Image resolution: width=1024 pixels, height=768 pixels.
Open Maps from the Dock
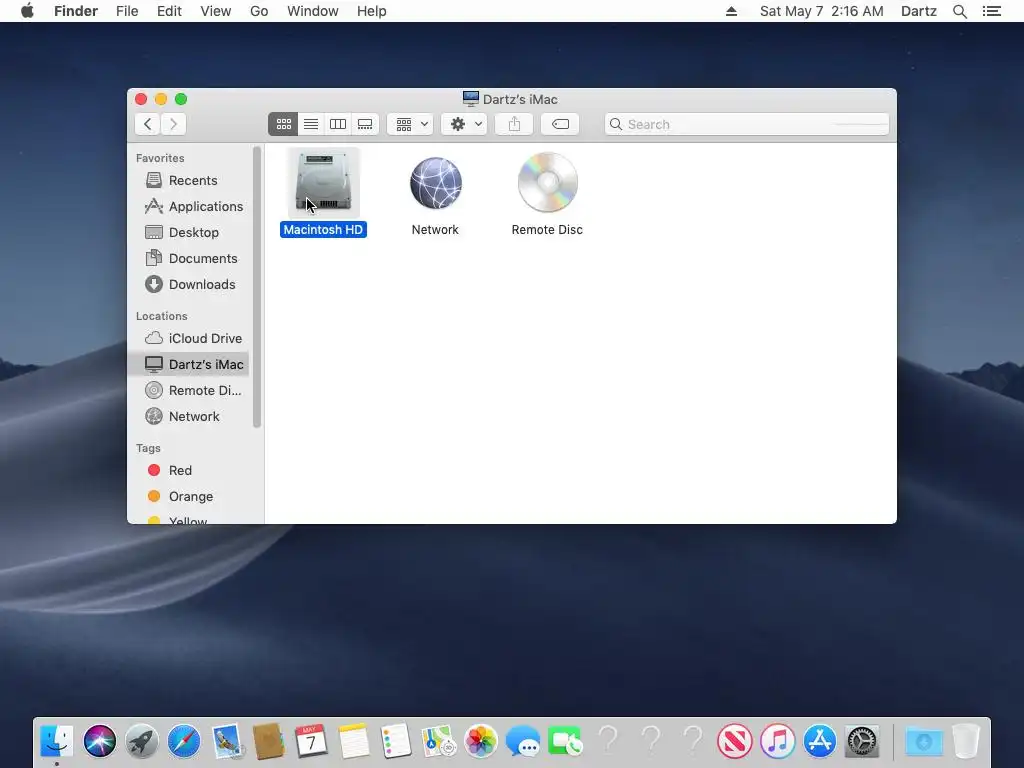[x=438, y=741]
